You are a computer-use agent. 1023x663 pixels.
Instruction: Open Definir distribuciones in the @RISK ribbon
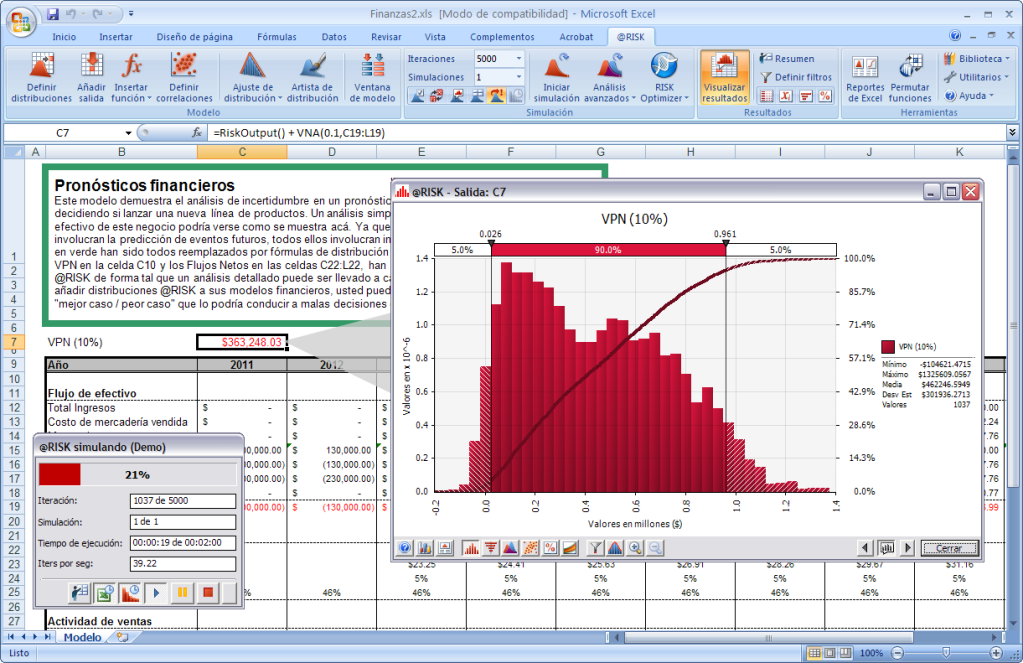(41, 78)
